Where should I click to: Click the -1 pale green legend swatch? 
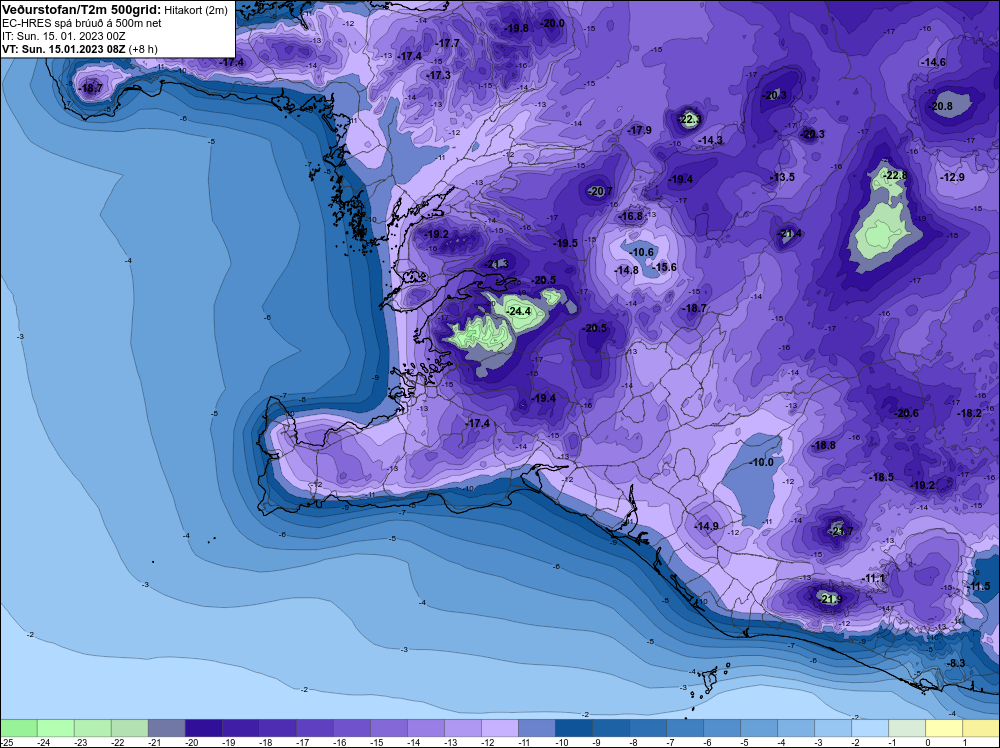pos(907,728)
